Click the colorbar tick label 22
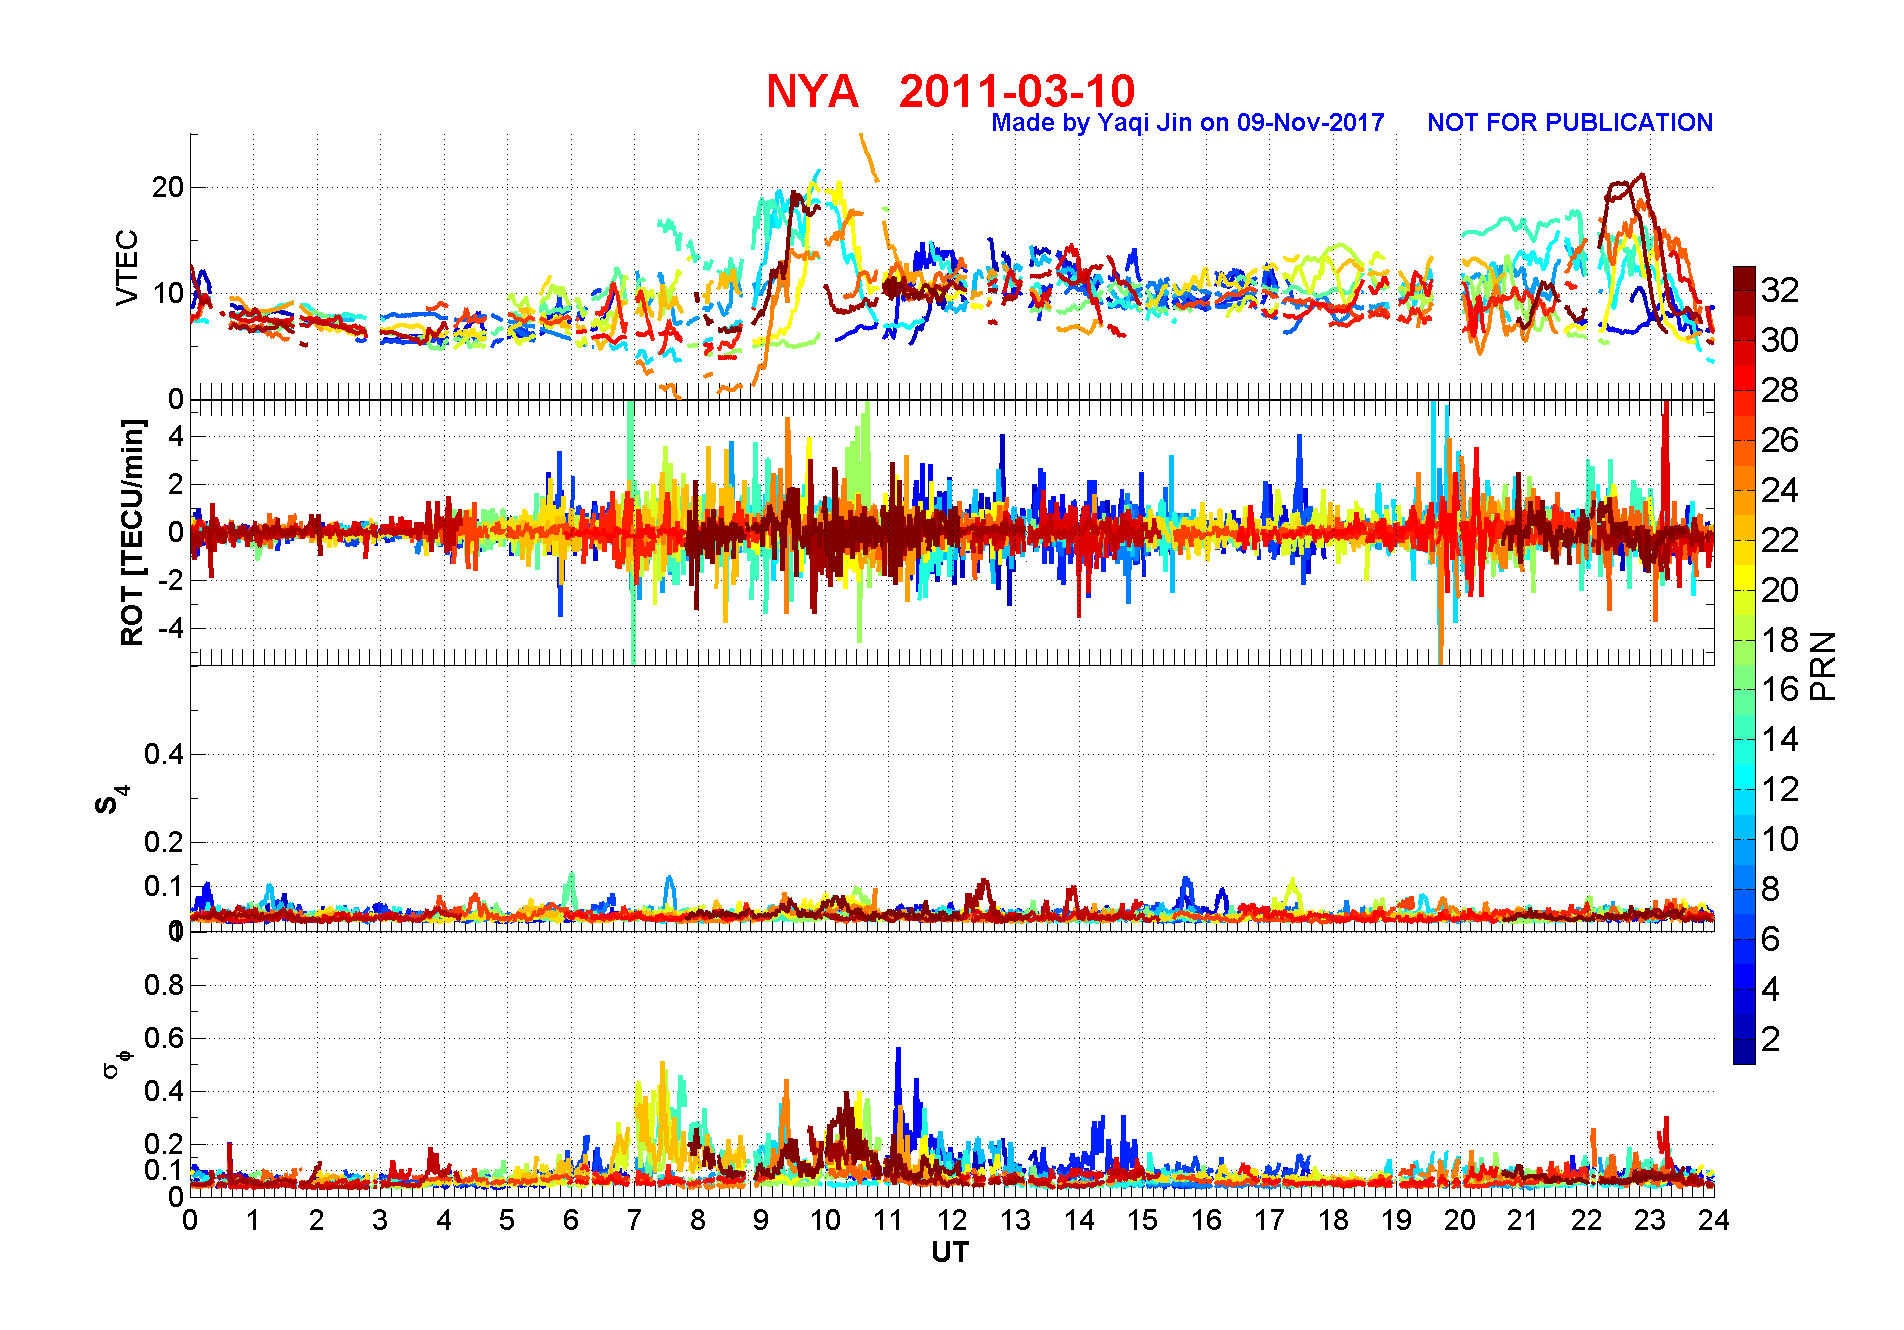Viewport: 1904px width, 1330px height. coord(1780,540)
